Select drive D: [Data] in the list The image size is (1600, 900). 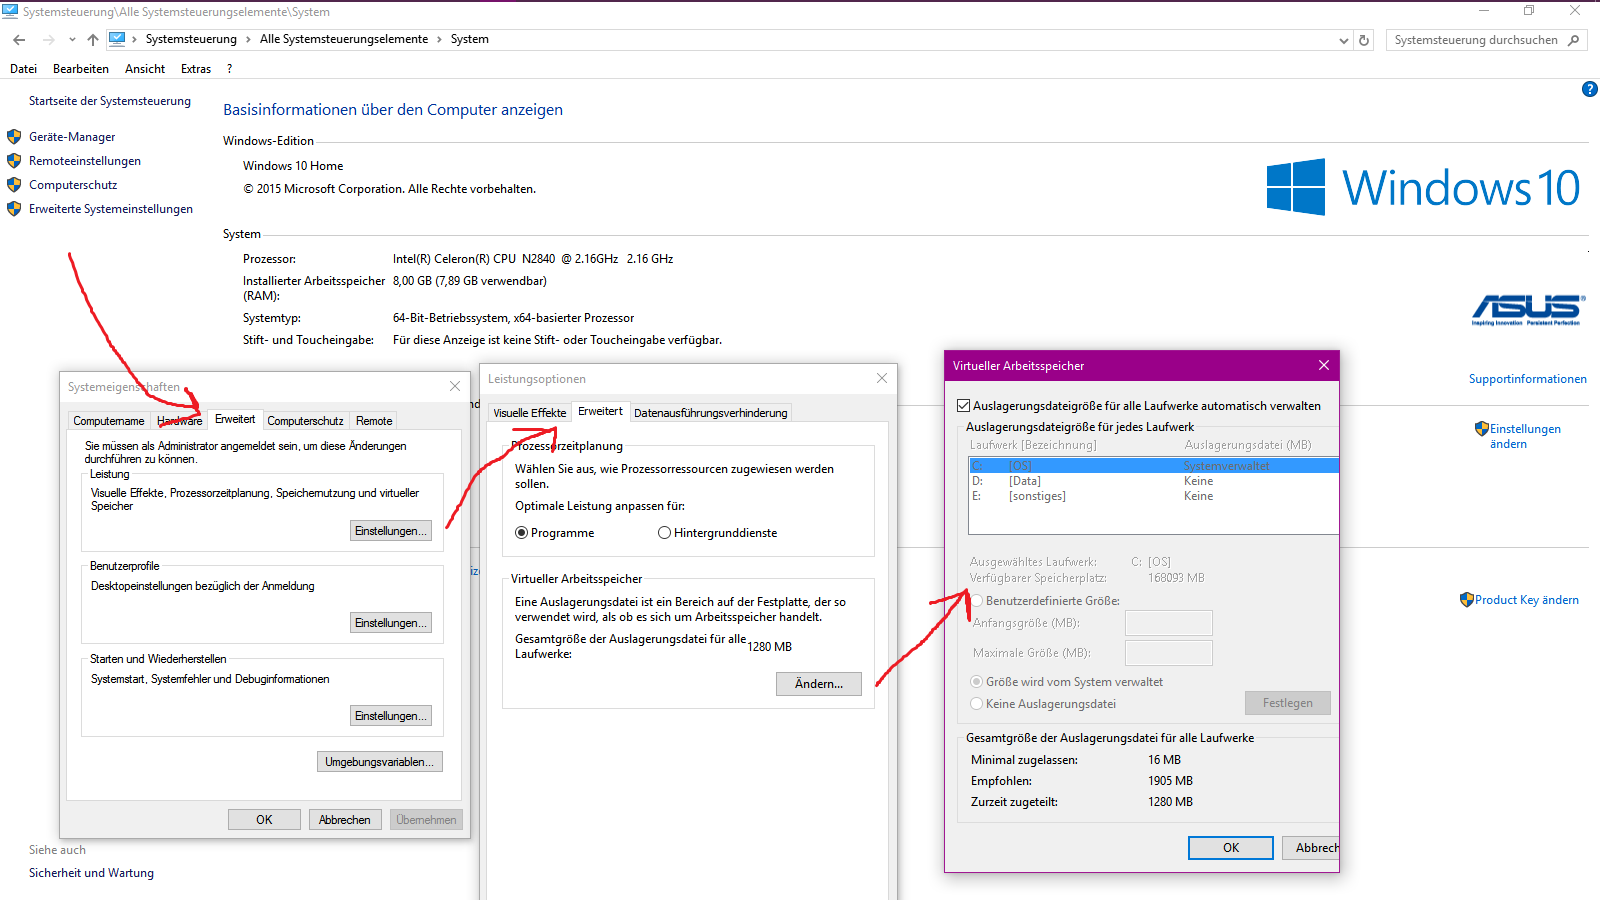click(1153, 481)
